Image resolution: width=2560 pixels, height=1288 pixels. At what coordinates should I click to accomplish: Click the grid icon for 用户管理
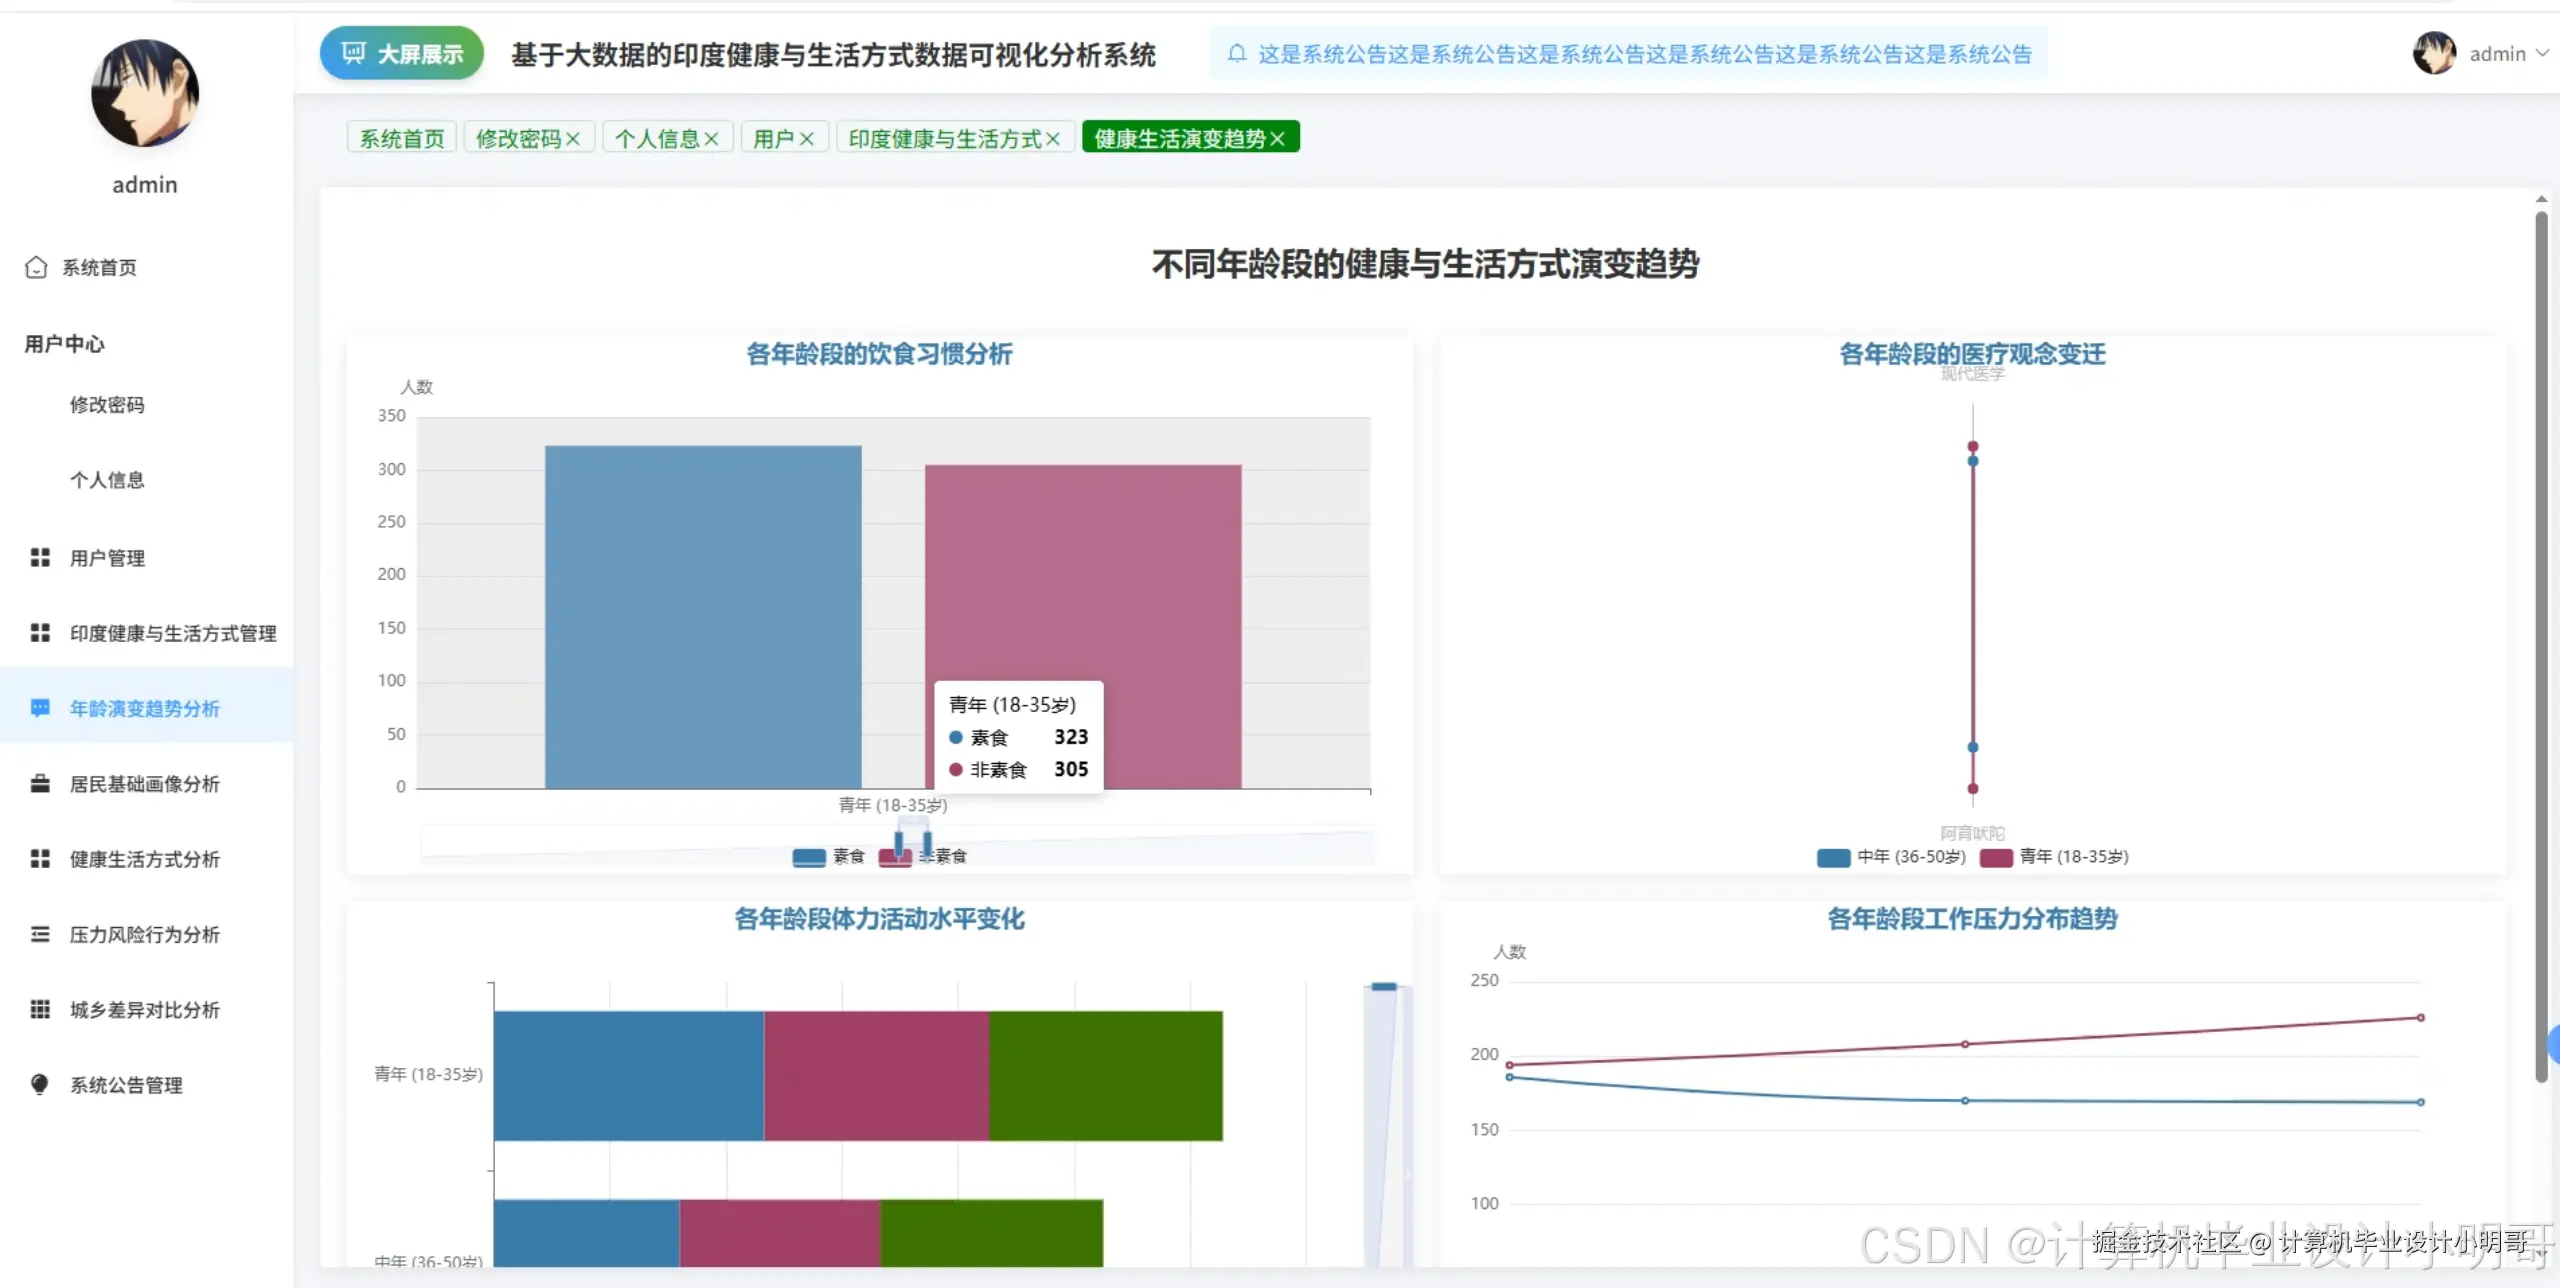[40, 557]
